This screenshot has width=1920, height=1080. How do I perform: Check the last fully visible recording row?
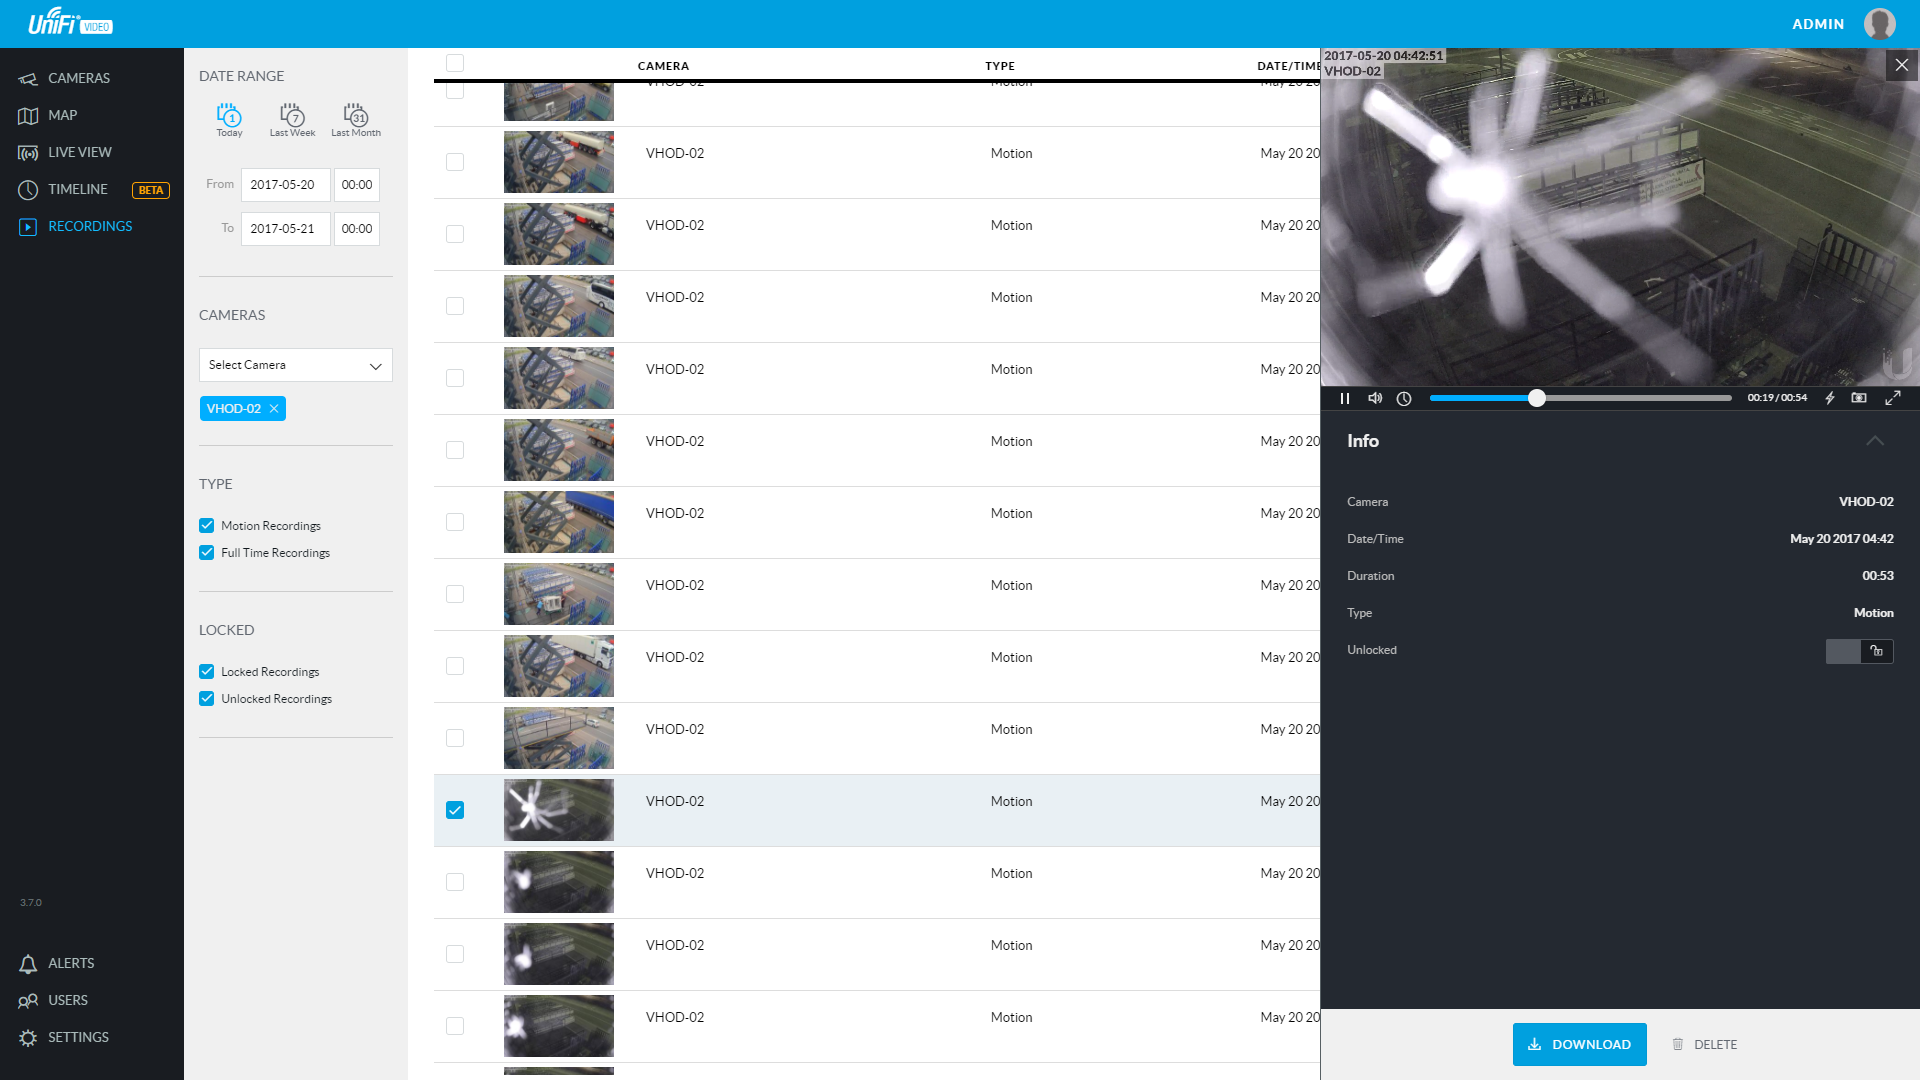point(455,1026)
